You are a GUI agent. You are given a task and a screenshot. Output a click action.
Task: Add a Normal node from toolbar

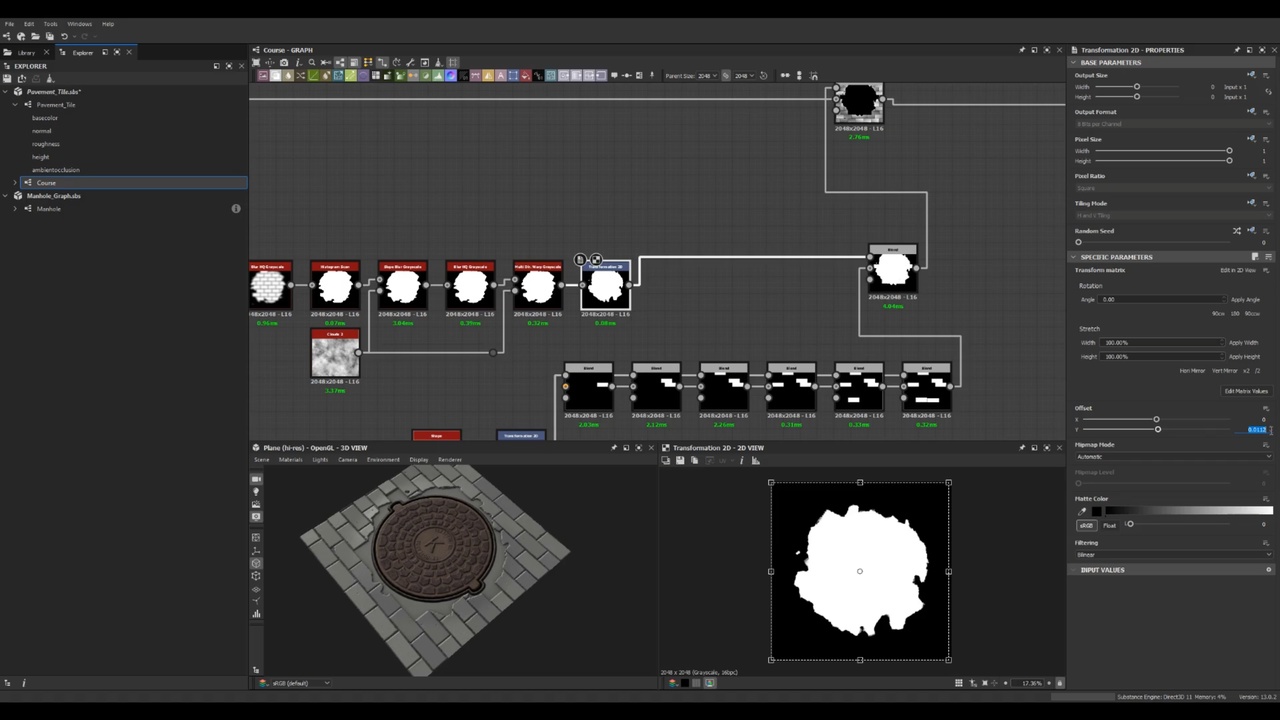click(x=450, y=75)
